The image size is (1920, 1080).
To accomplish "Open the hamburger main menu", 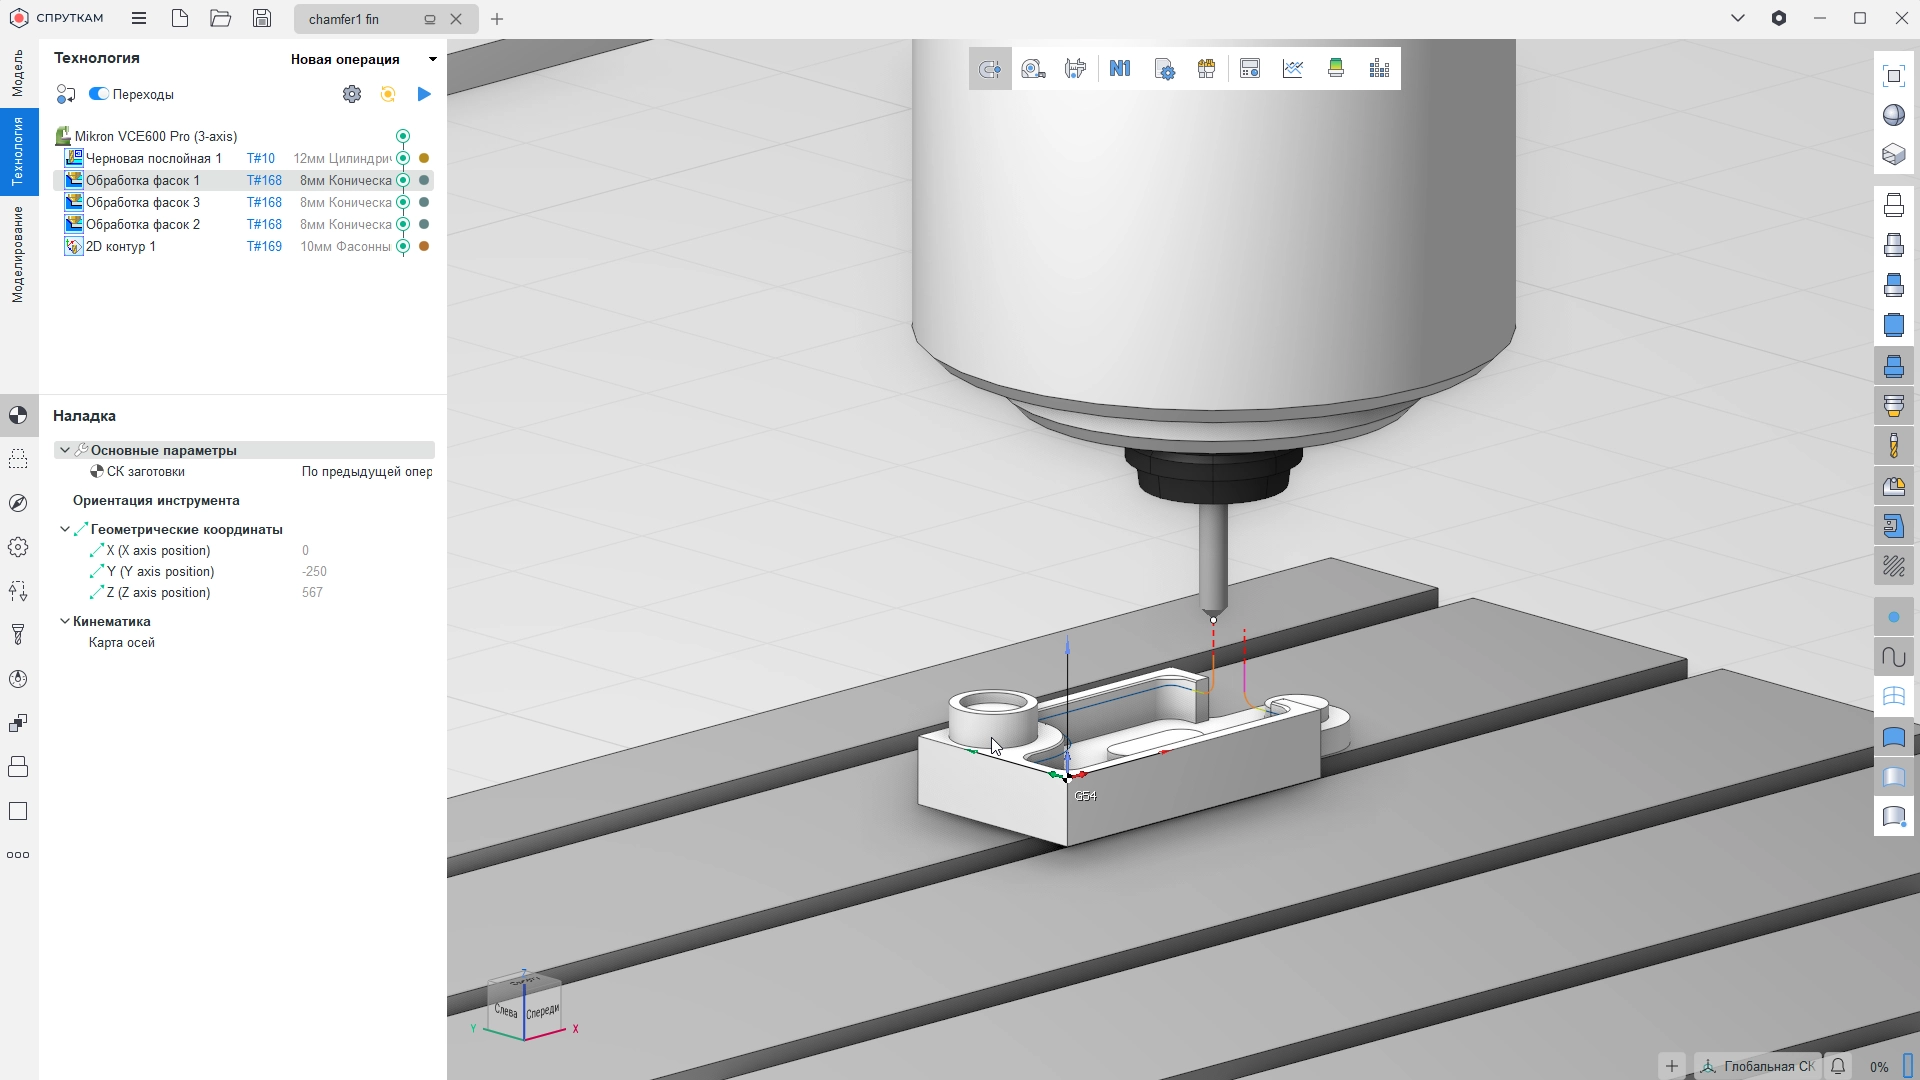I will point(139,18).
